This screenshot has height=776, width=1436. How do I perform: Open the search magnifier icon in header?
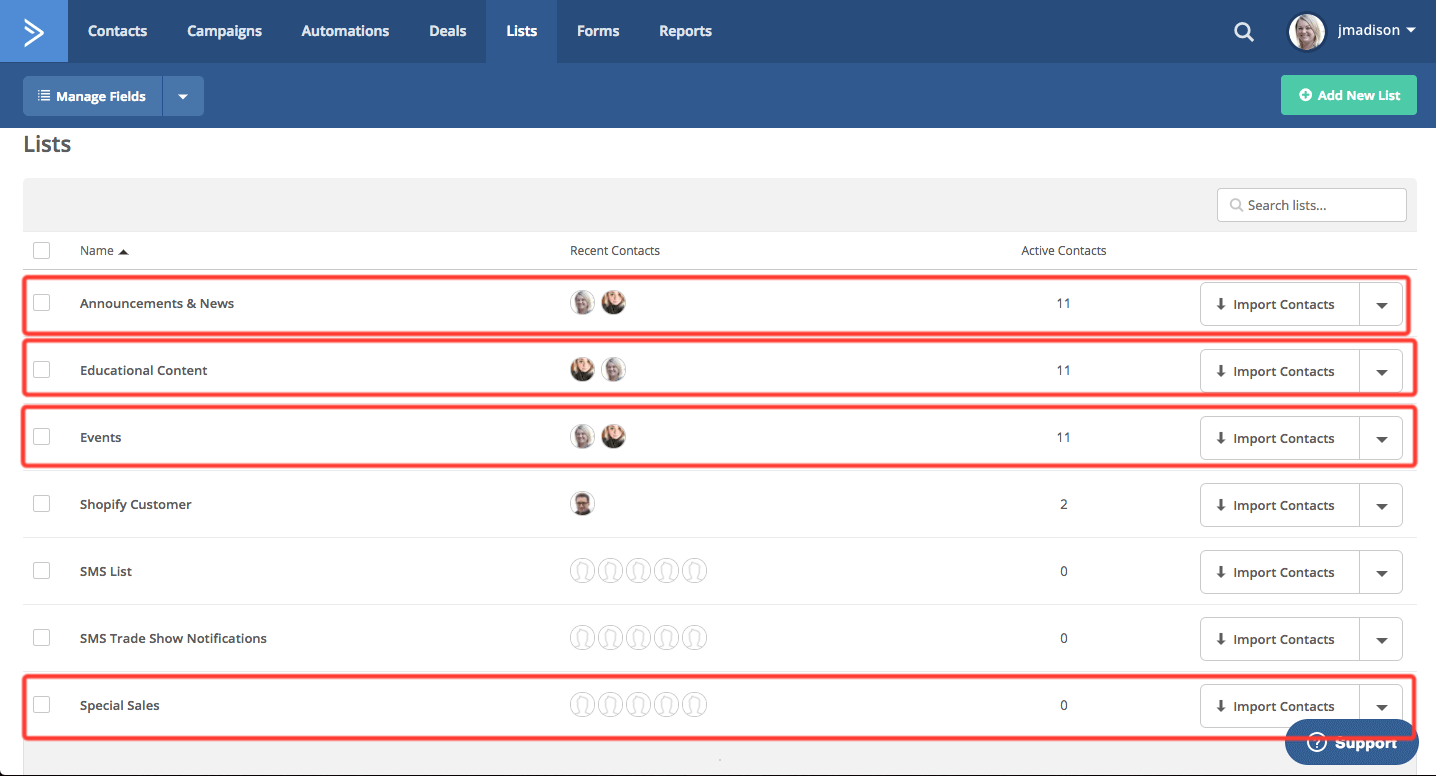(1243, 32)
